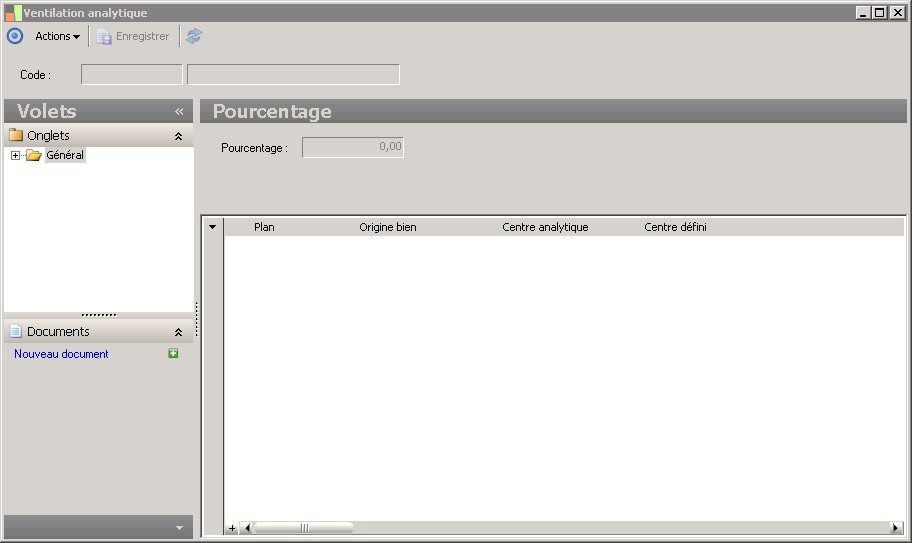Collapse the Onglets section

pyautogui.click(x=179, y=136)
